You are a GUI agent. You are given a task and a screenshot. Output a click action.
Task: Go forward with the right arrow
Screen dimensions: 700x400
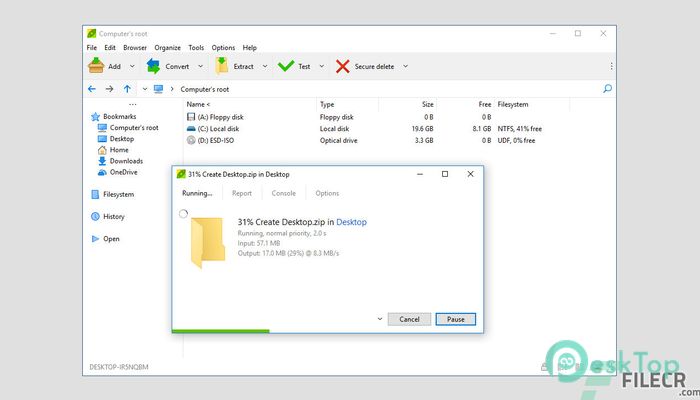tap(109, 89)
